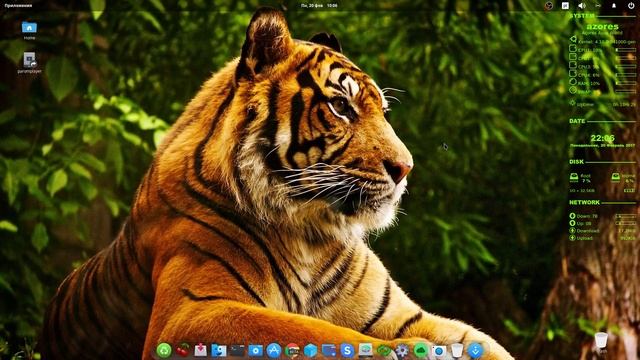Open the network connection indicator
640x360 pixels.
[598, 6]
